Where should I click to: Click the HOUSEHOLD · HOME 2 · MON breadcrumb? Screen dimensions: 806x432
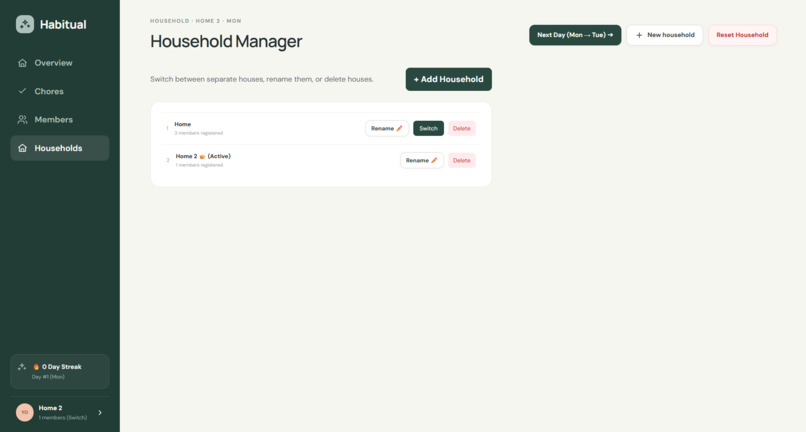coord(195,21)
